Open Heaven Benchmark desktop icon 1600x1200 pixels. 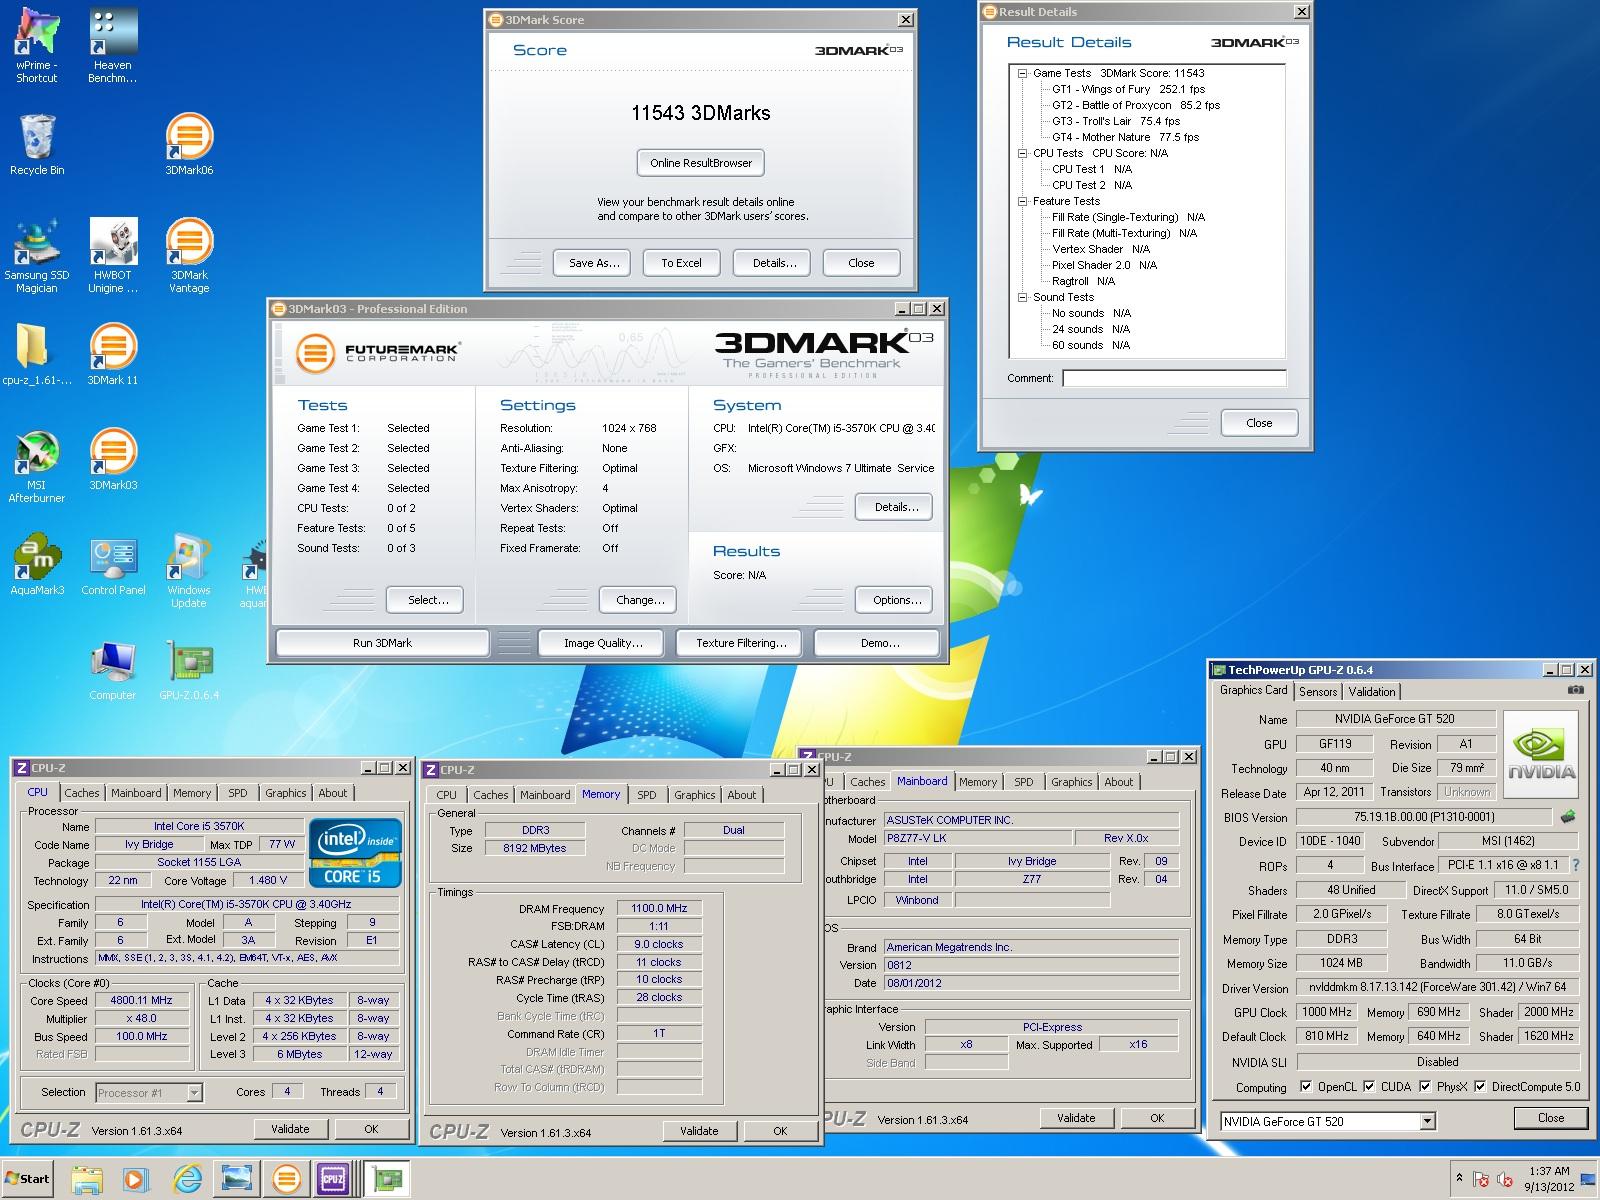[112, 45]
